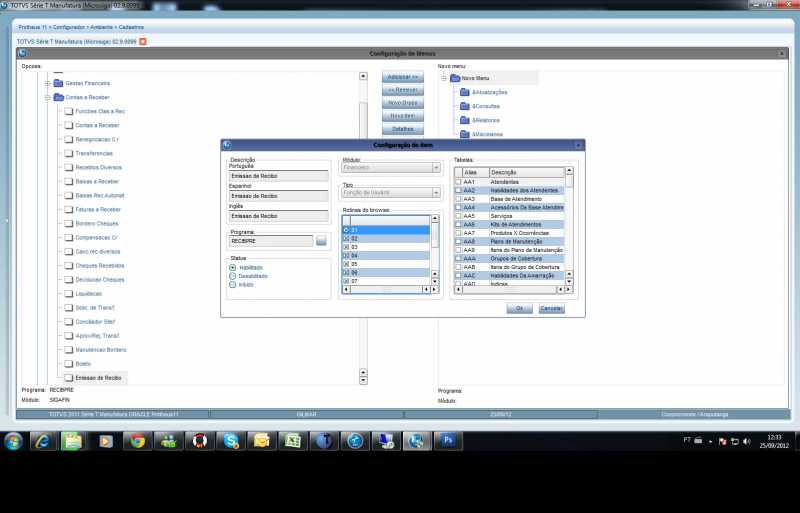Click the &Relatorios folder icon
The image size is (800, 513).
(465, 120)
